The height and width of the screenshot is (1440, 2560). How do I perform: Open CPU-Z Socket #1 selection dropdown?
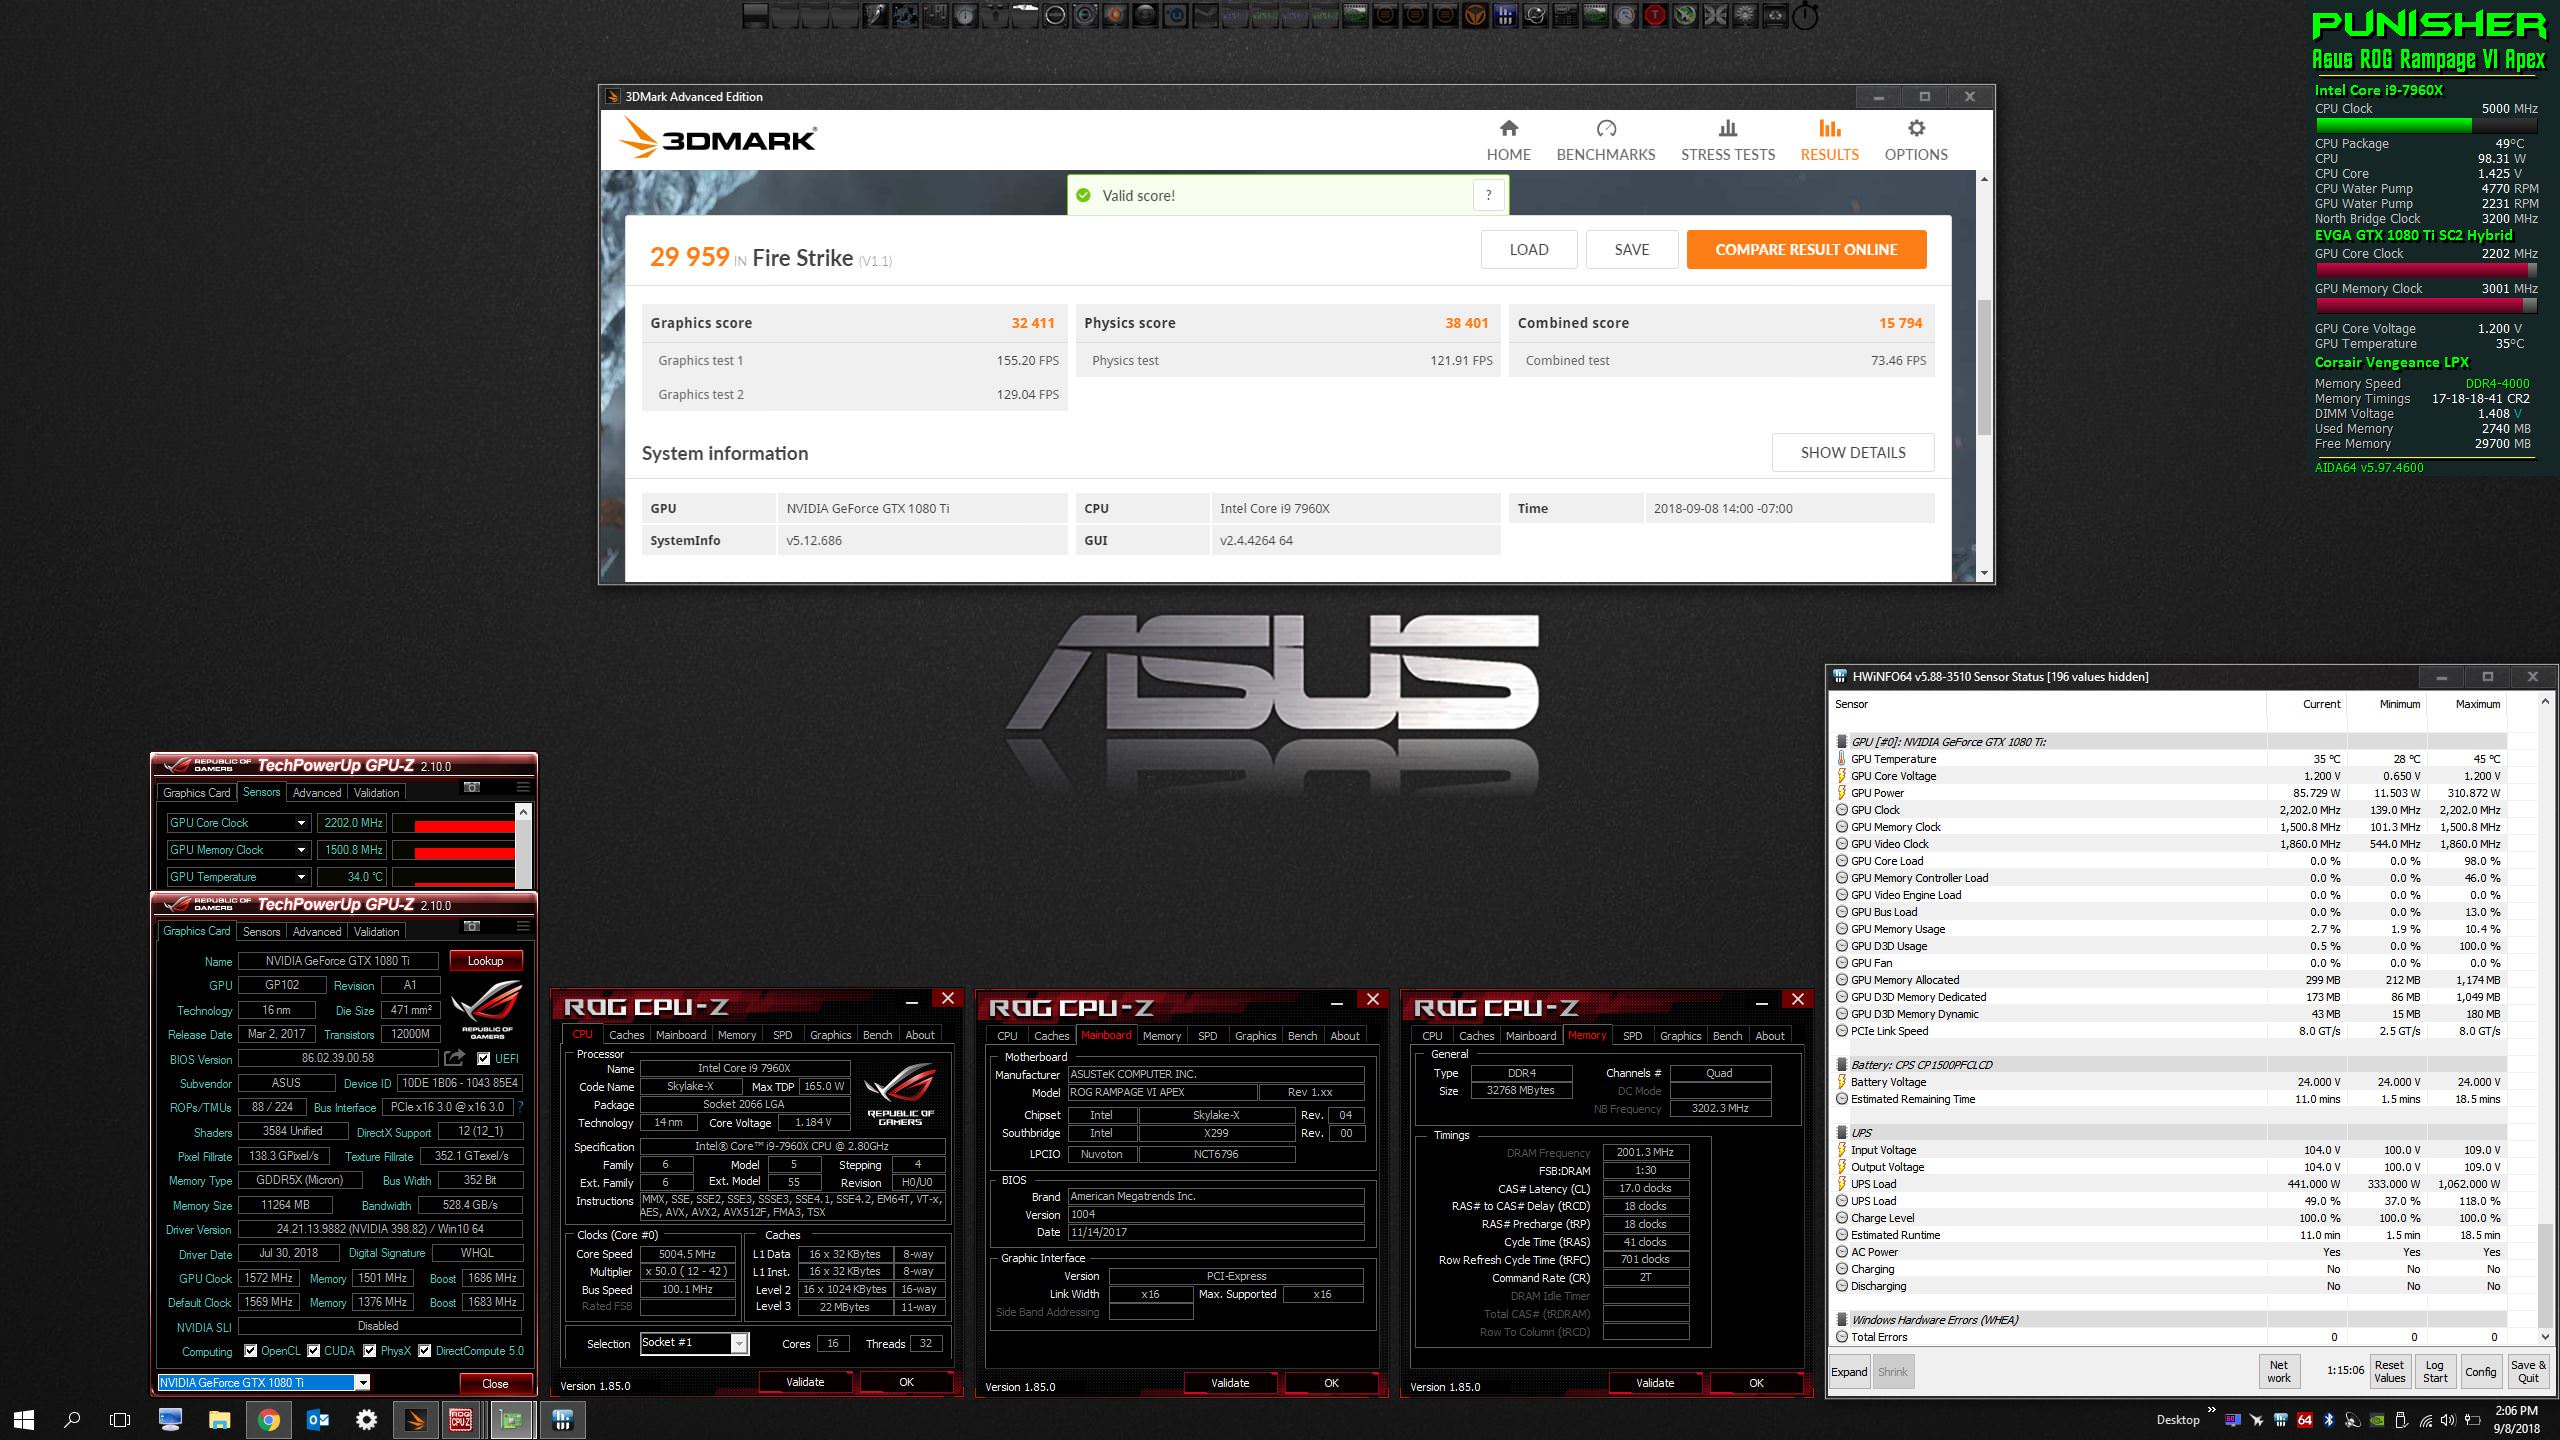coord(739,1343)
